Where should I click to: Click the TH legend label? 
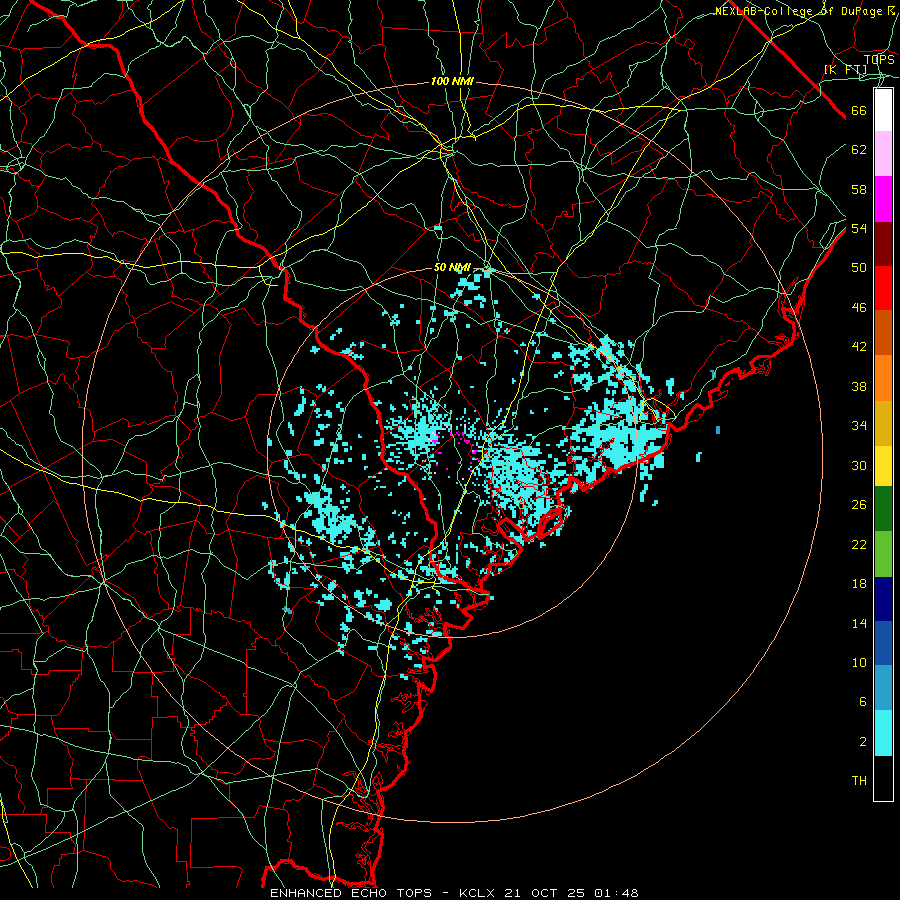pyautogui.click(x=859, y=781)
